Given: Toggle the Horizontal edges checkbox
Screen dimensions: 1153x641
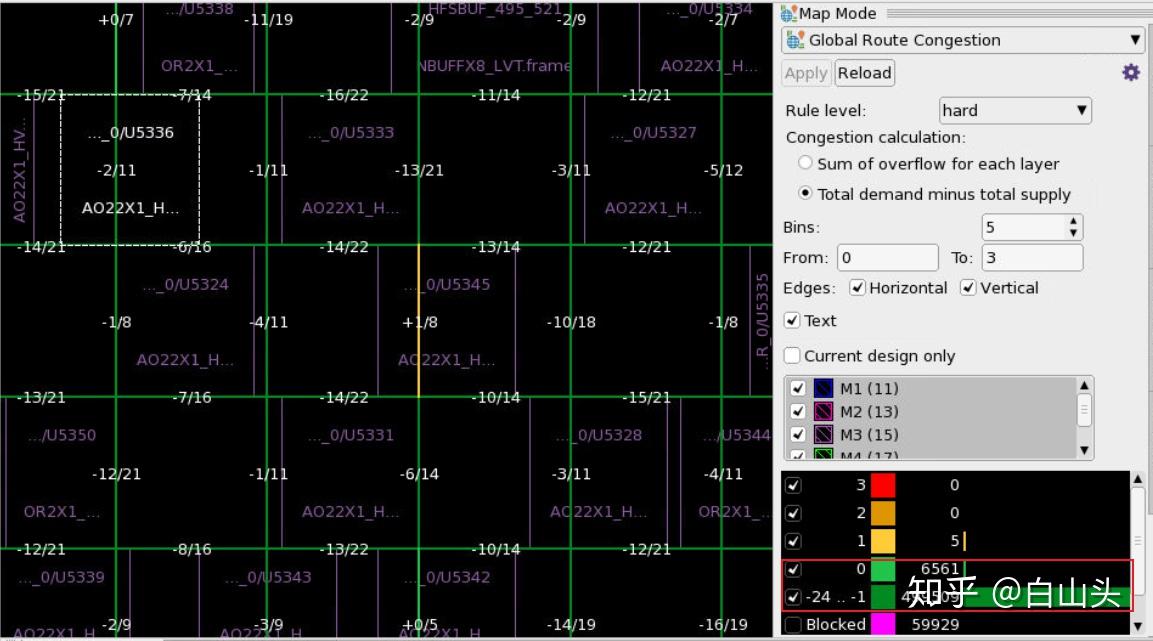Looking at the screenshot, I should [x=857, y=287].
